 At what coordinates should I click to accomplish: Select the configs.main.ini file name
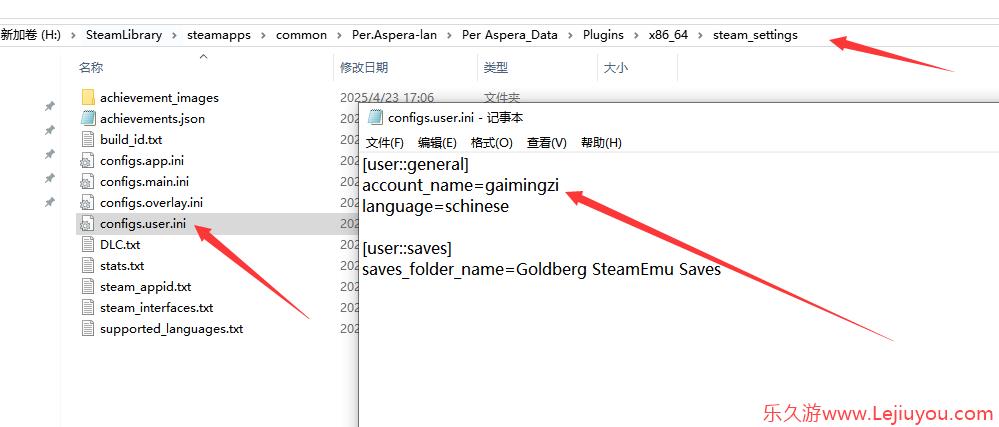[x=145, y=182]
